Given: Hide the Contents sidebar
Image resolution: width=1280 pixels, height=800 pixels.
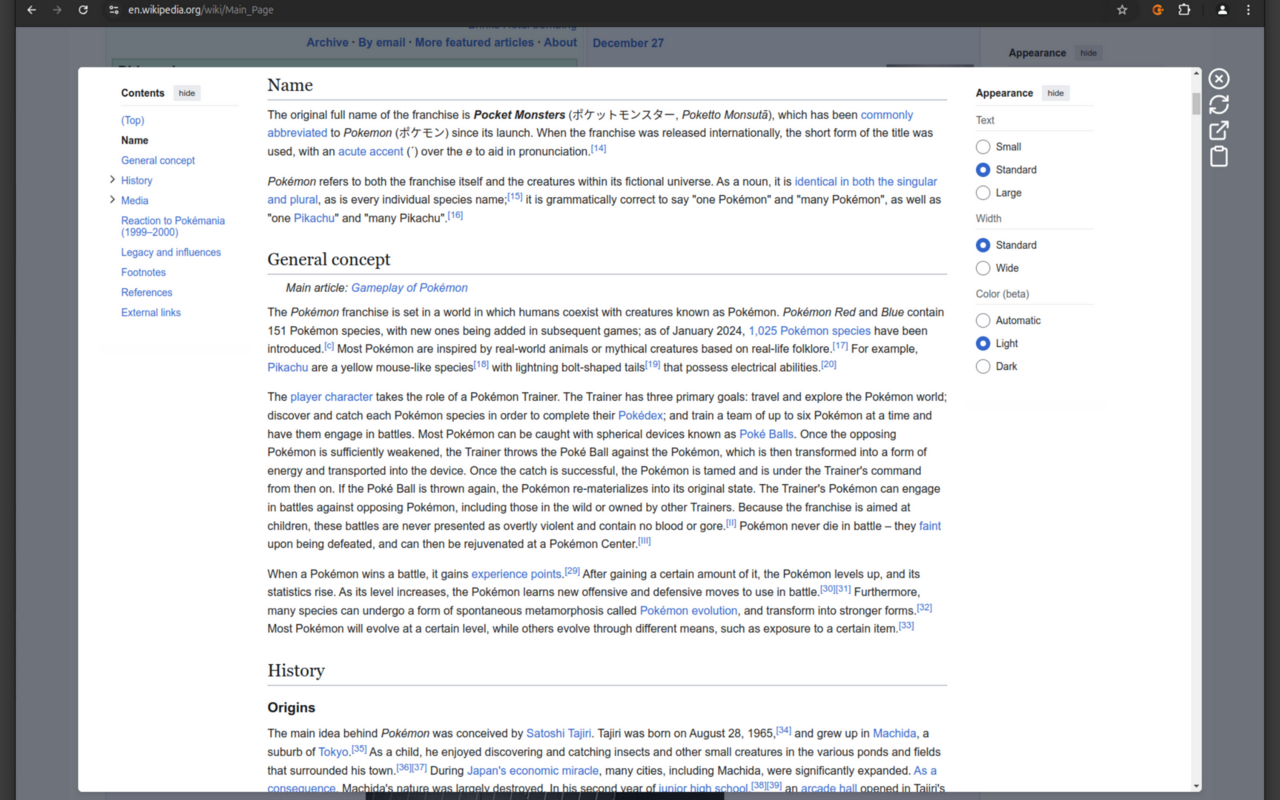Looking at the screenshot, I should click(x=187, y=93).
